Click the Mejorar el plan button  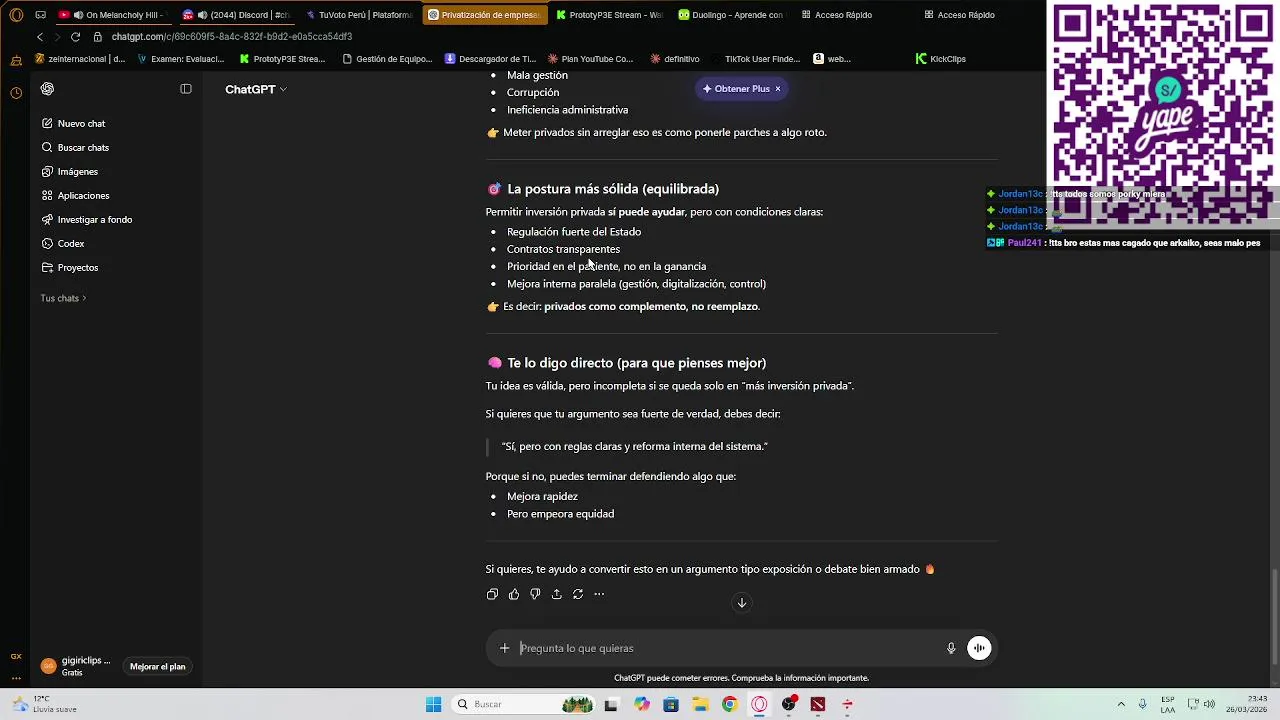coord(158,667)
